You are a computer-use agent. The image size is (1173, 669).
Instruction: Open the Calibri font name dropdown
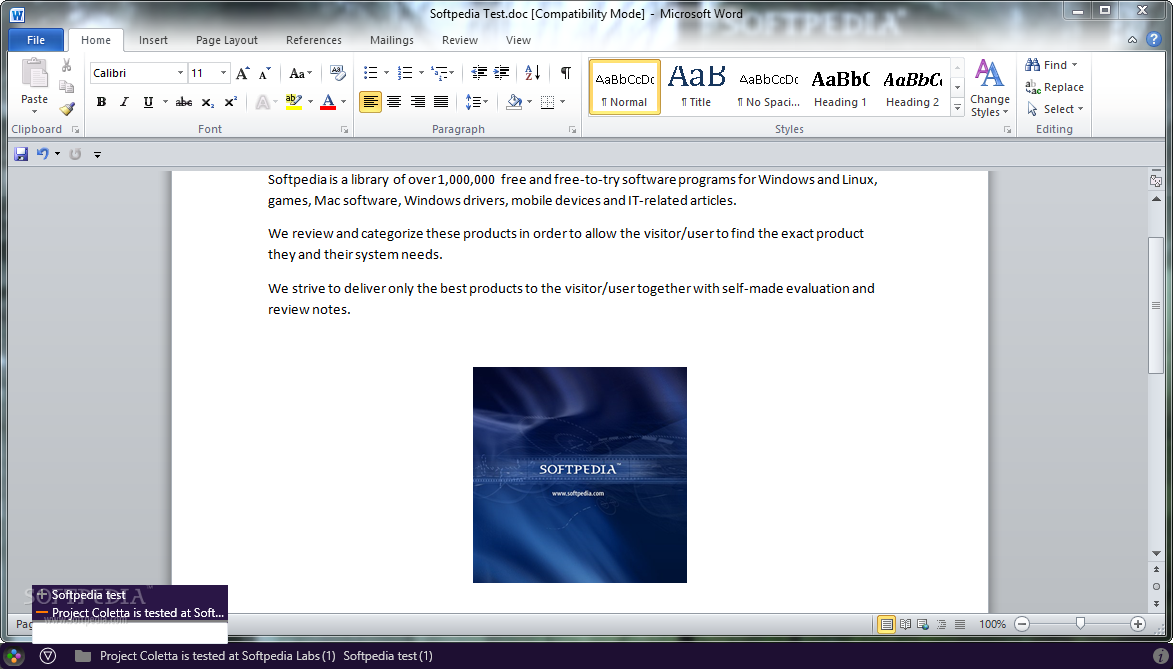(180, 73)
